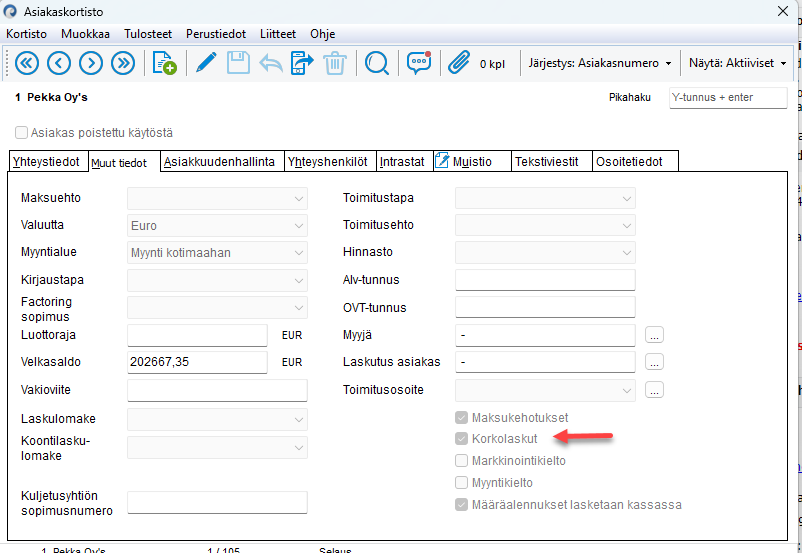Click the mobile export arrow icon

point(302,63)
